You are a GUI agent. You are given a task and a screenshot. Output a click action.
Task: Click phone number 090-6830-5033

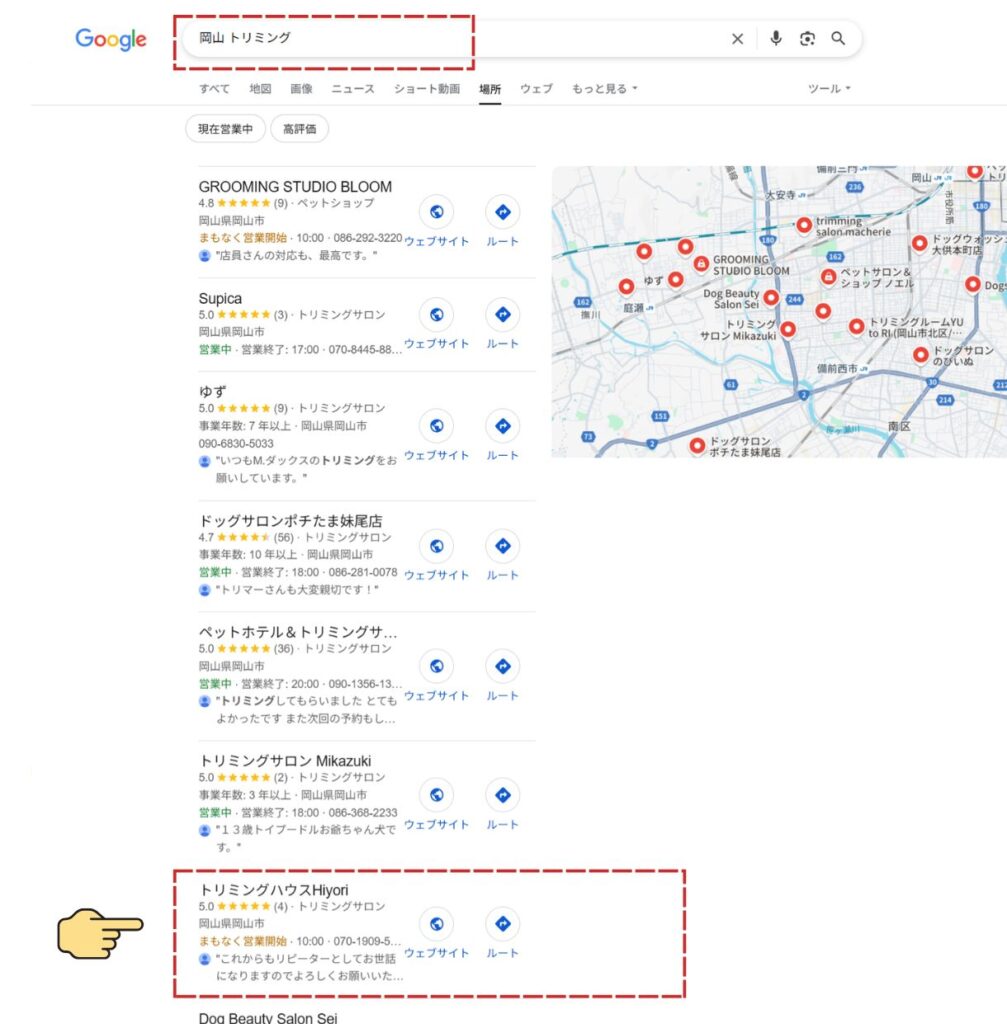point(236,443)
